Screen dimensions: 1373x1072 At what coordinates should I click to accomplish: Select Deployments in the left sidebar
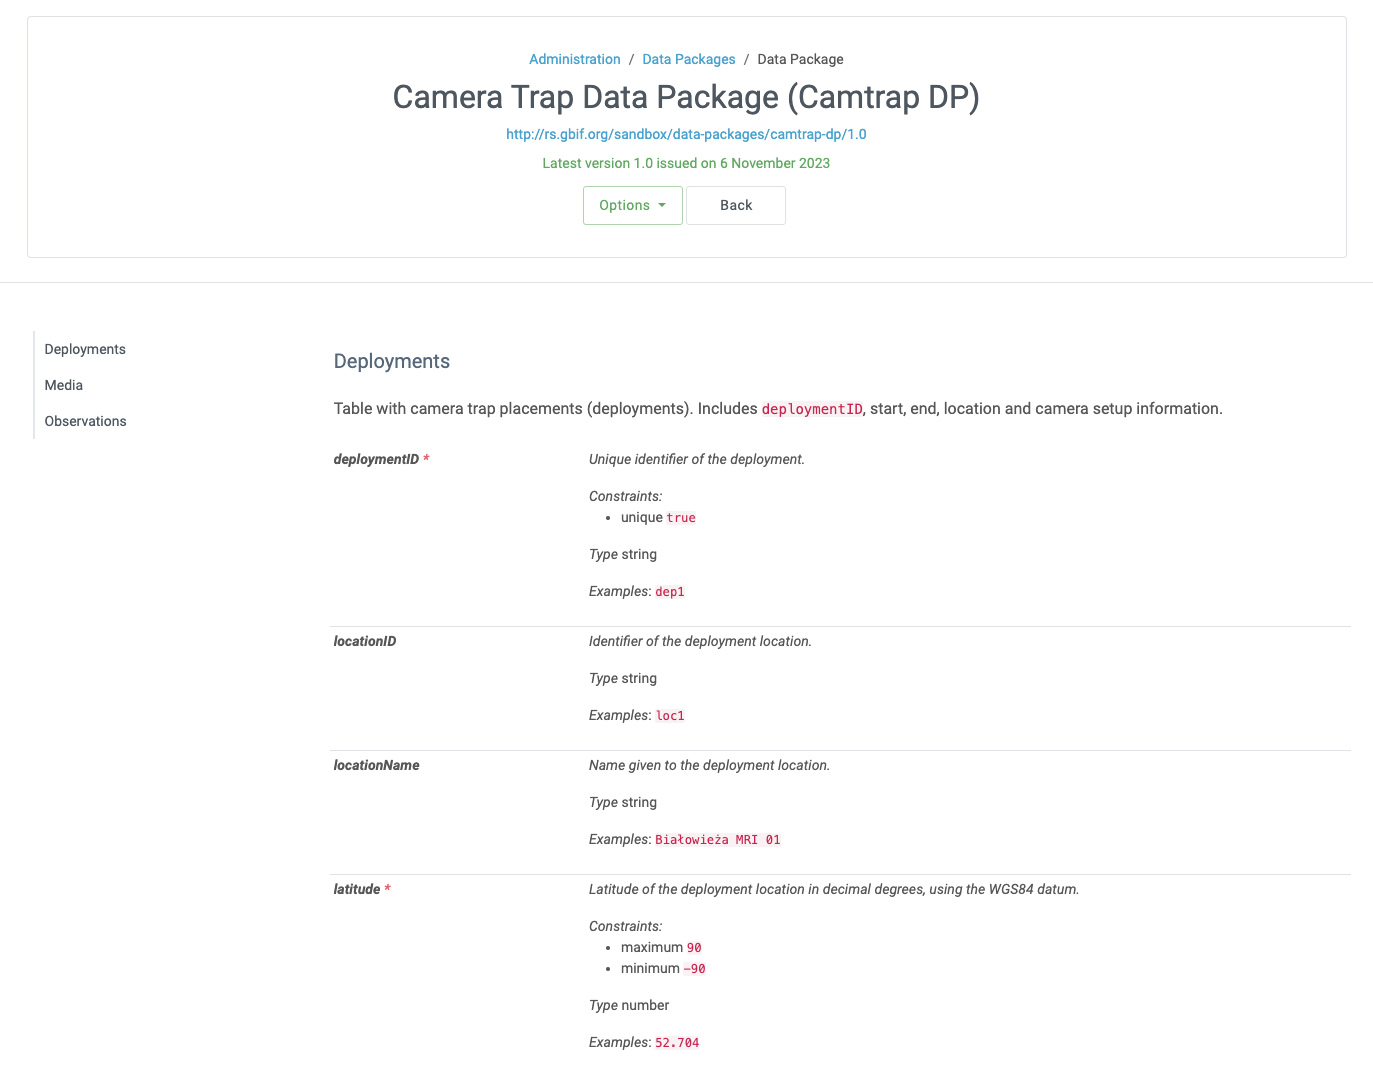pos(84,349)
